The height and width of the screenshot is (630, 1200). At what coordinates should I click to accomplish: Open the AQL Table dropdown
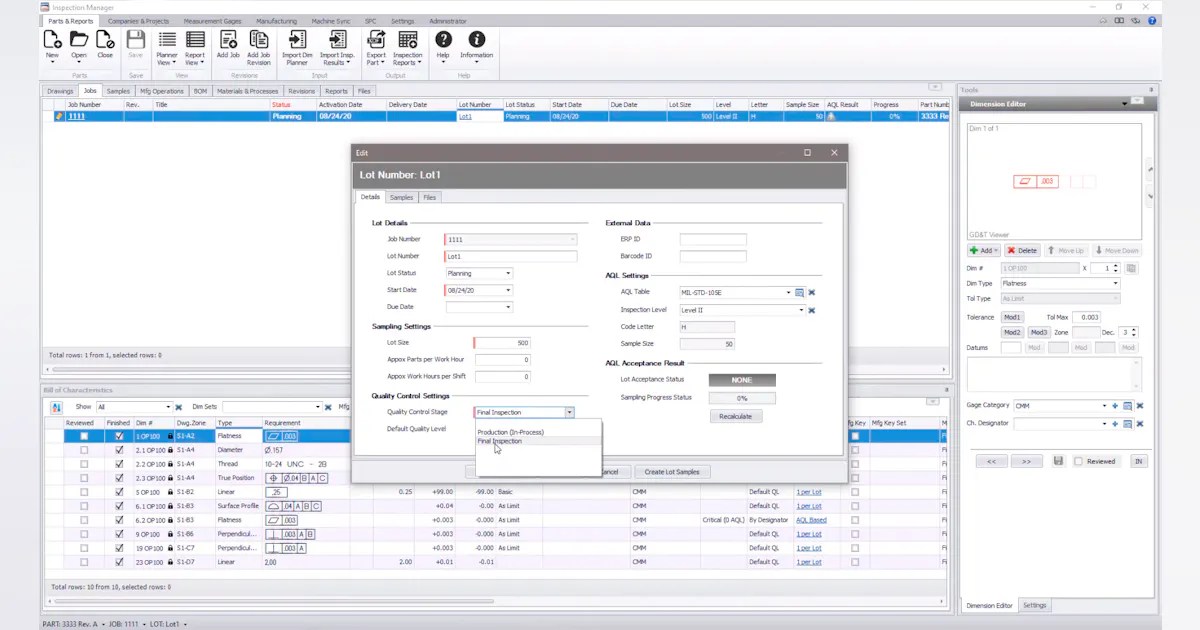(787, 293)
